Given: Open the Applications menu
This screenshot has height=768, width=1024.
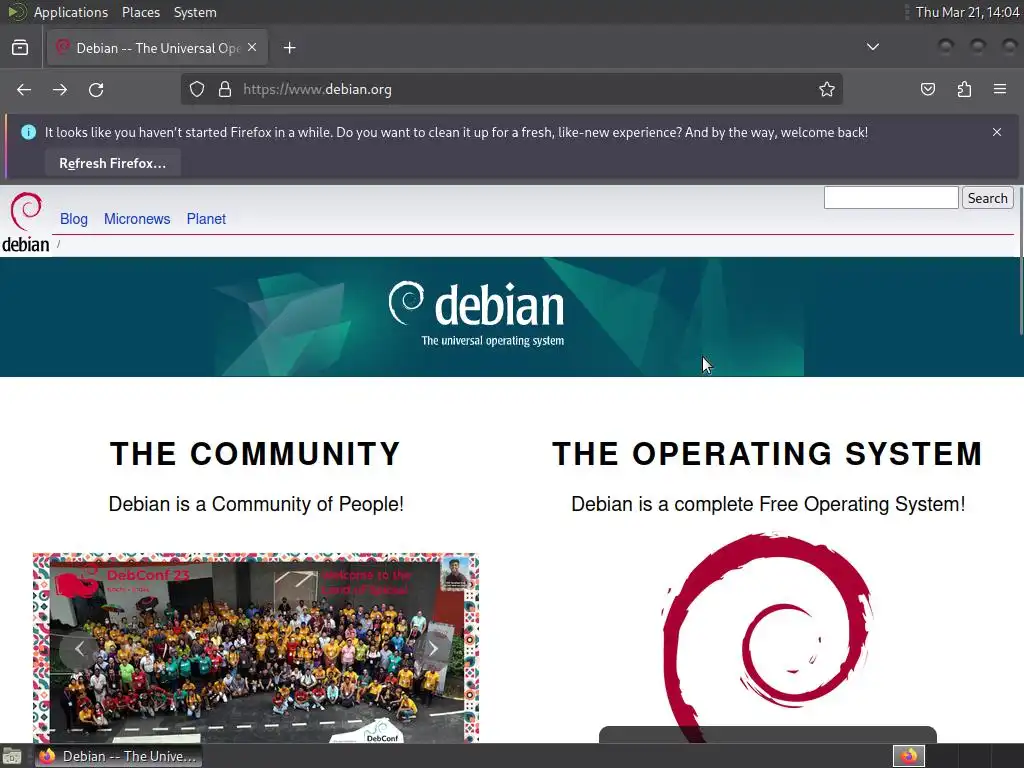Looking at the screenshot, I should pos(71,12).
